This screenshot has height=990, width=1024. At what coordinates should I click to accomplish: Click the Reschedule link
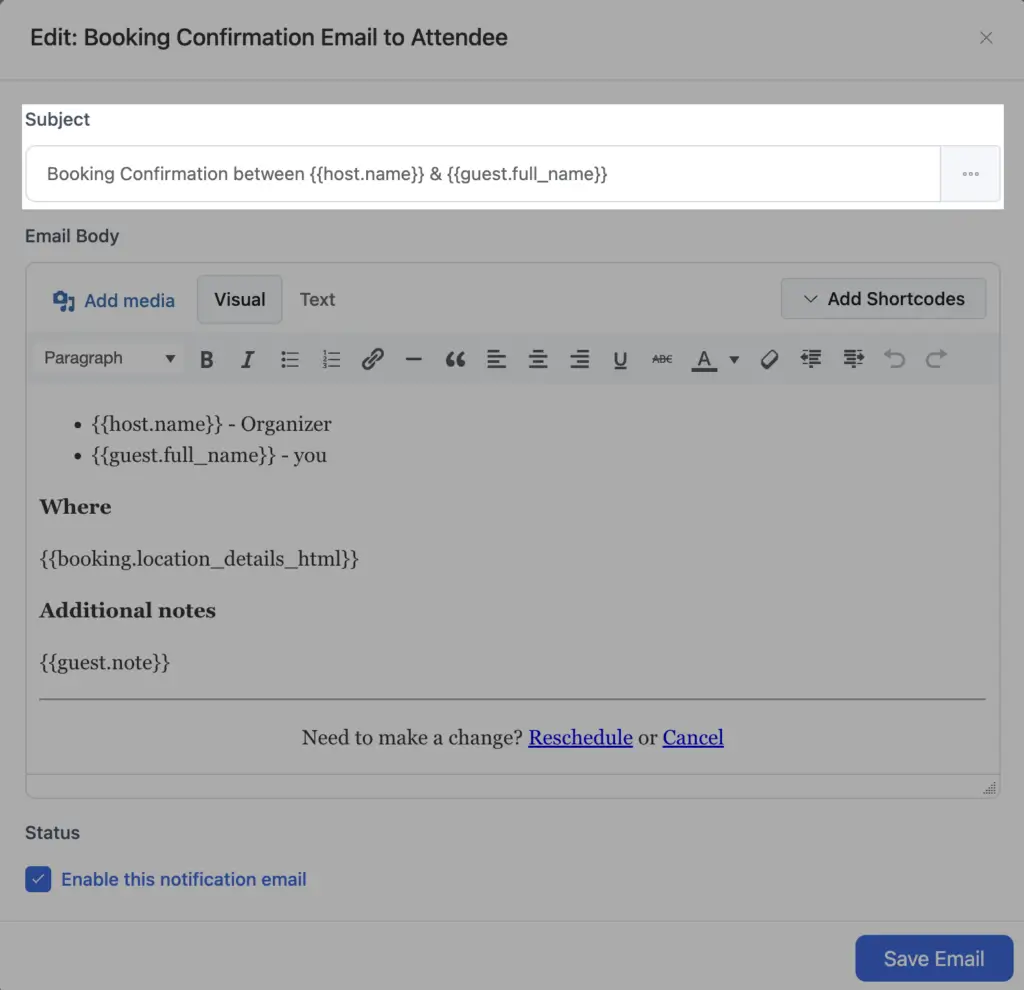[580, 737]
